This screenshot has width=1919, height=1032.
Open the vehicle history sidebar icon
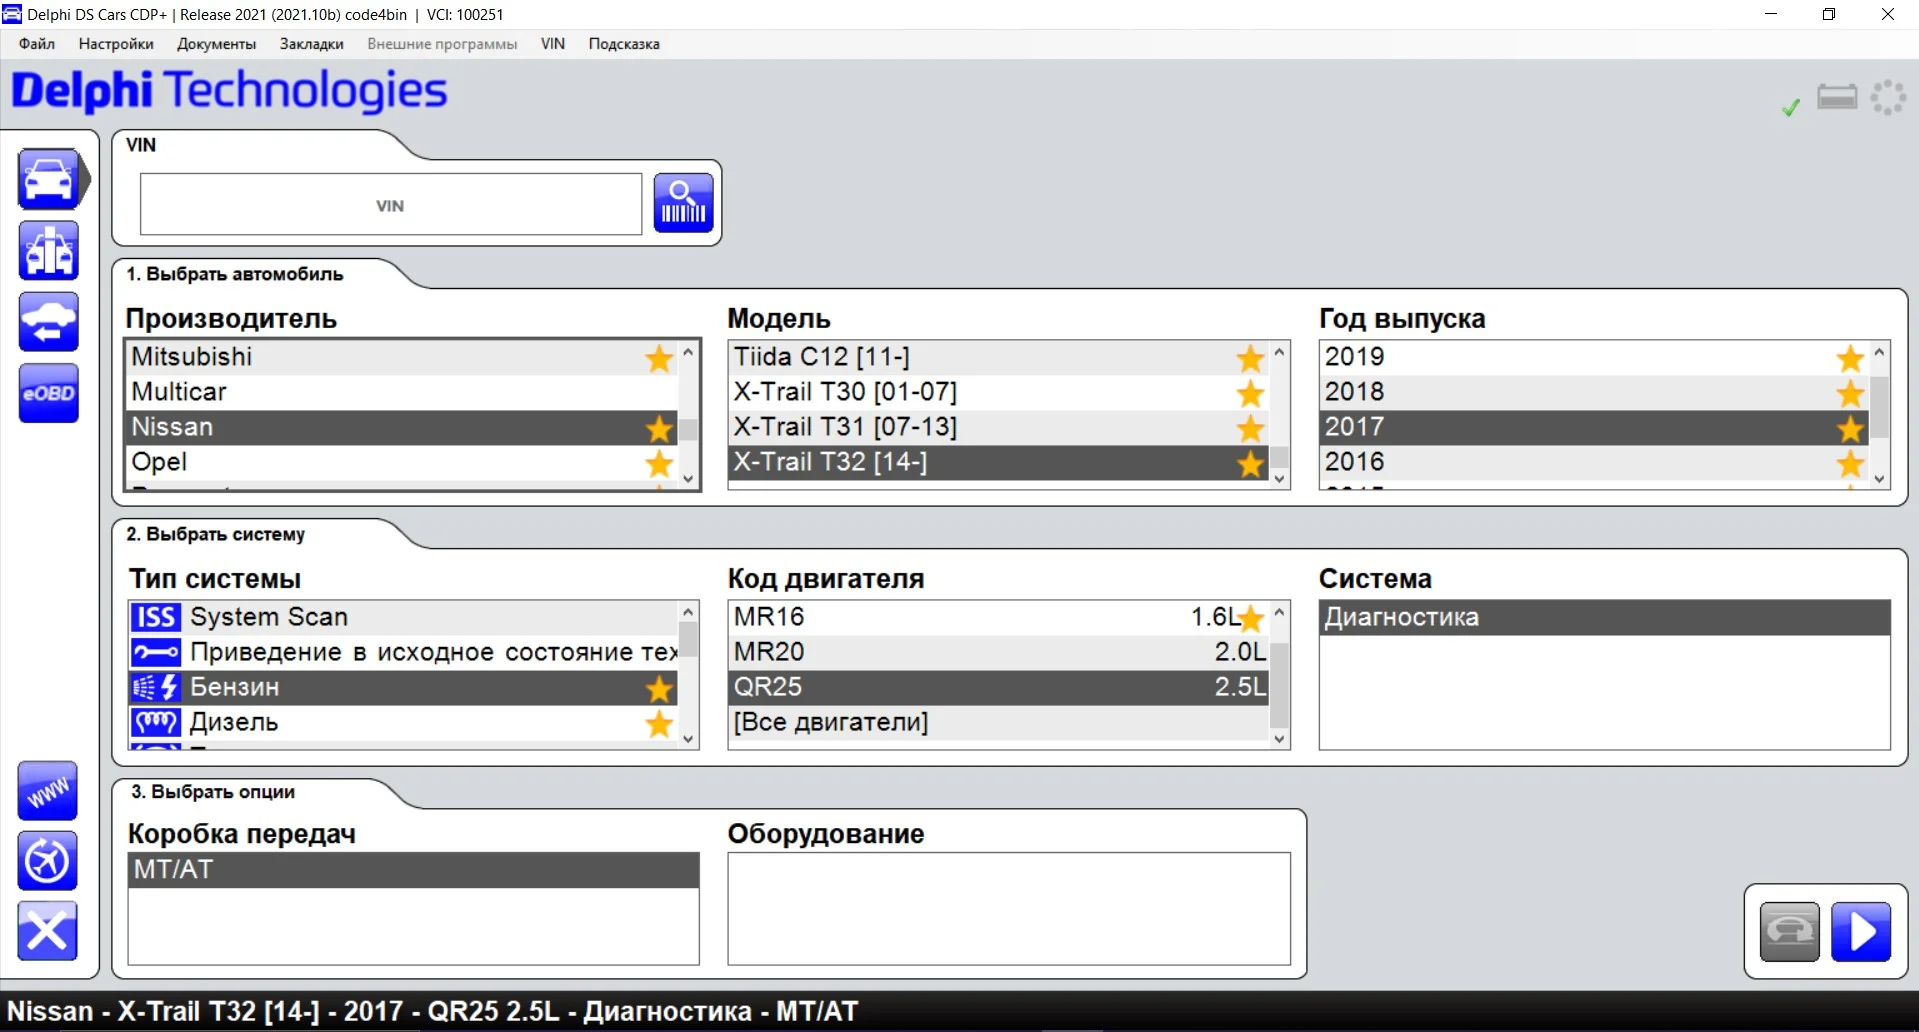coord(48,322)
